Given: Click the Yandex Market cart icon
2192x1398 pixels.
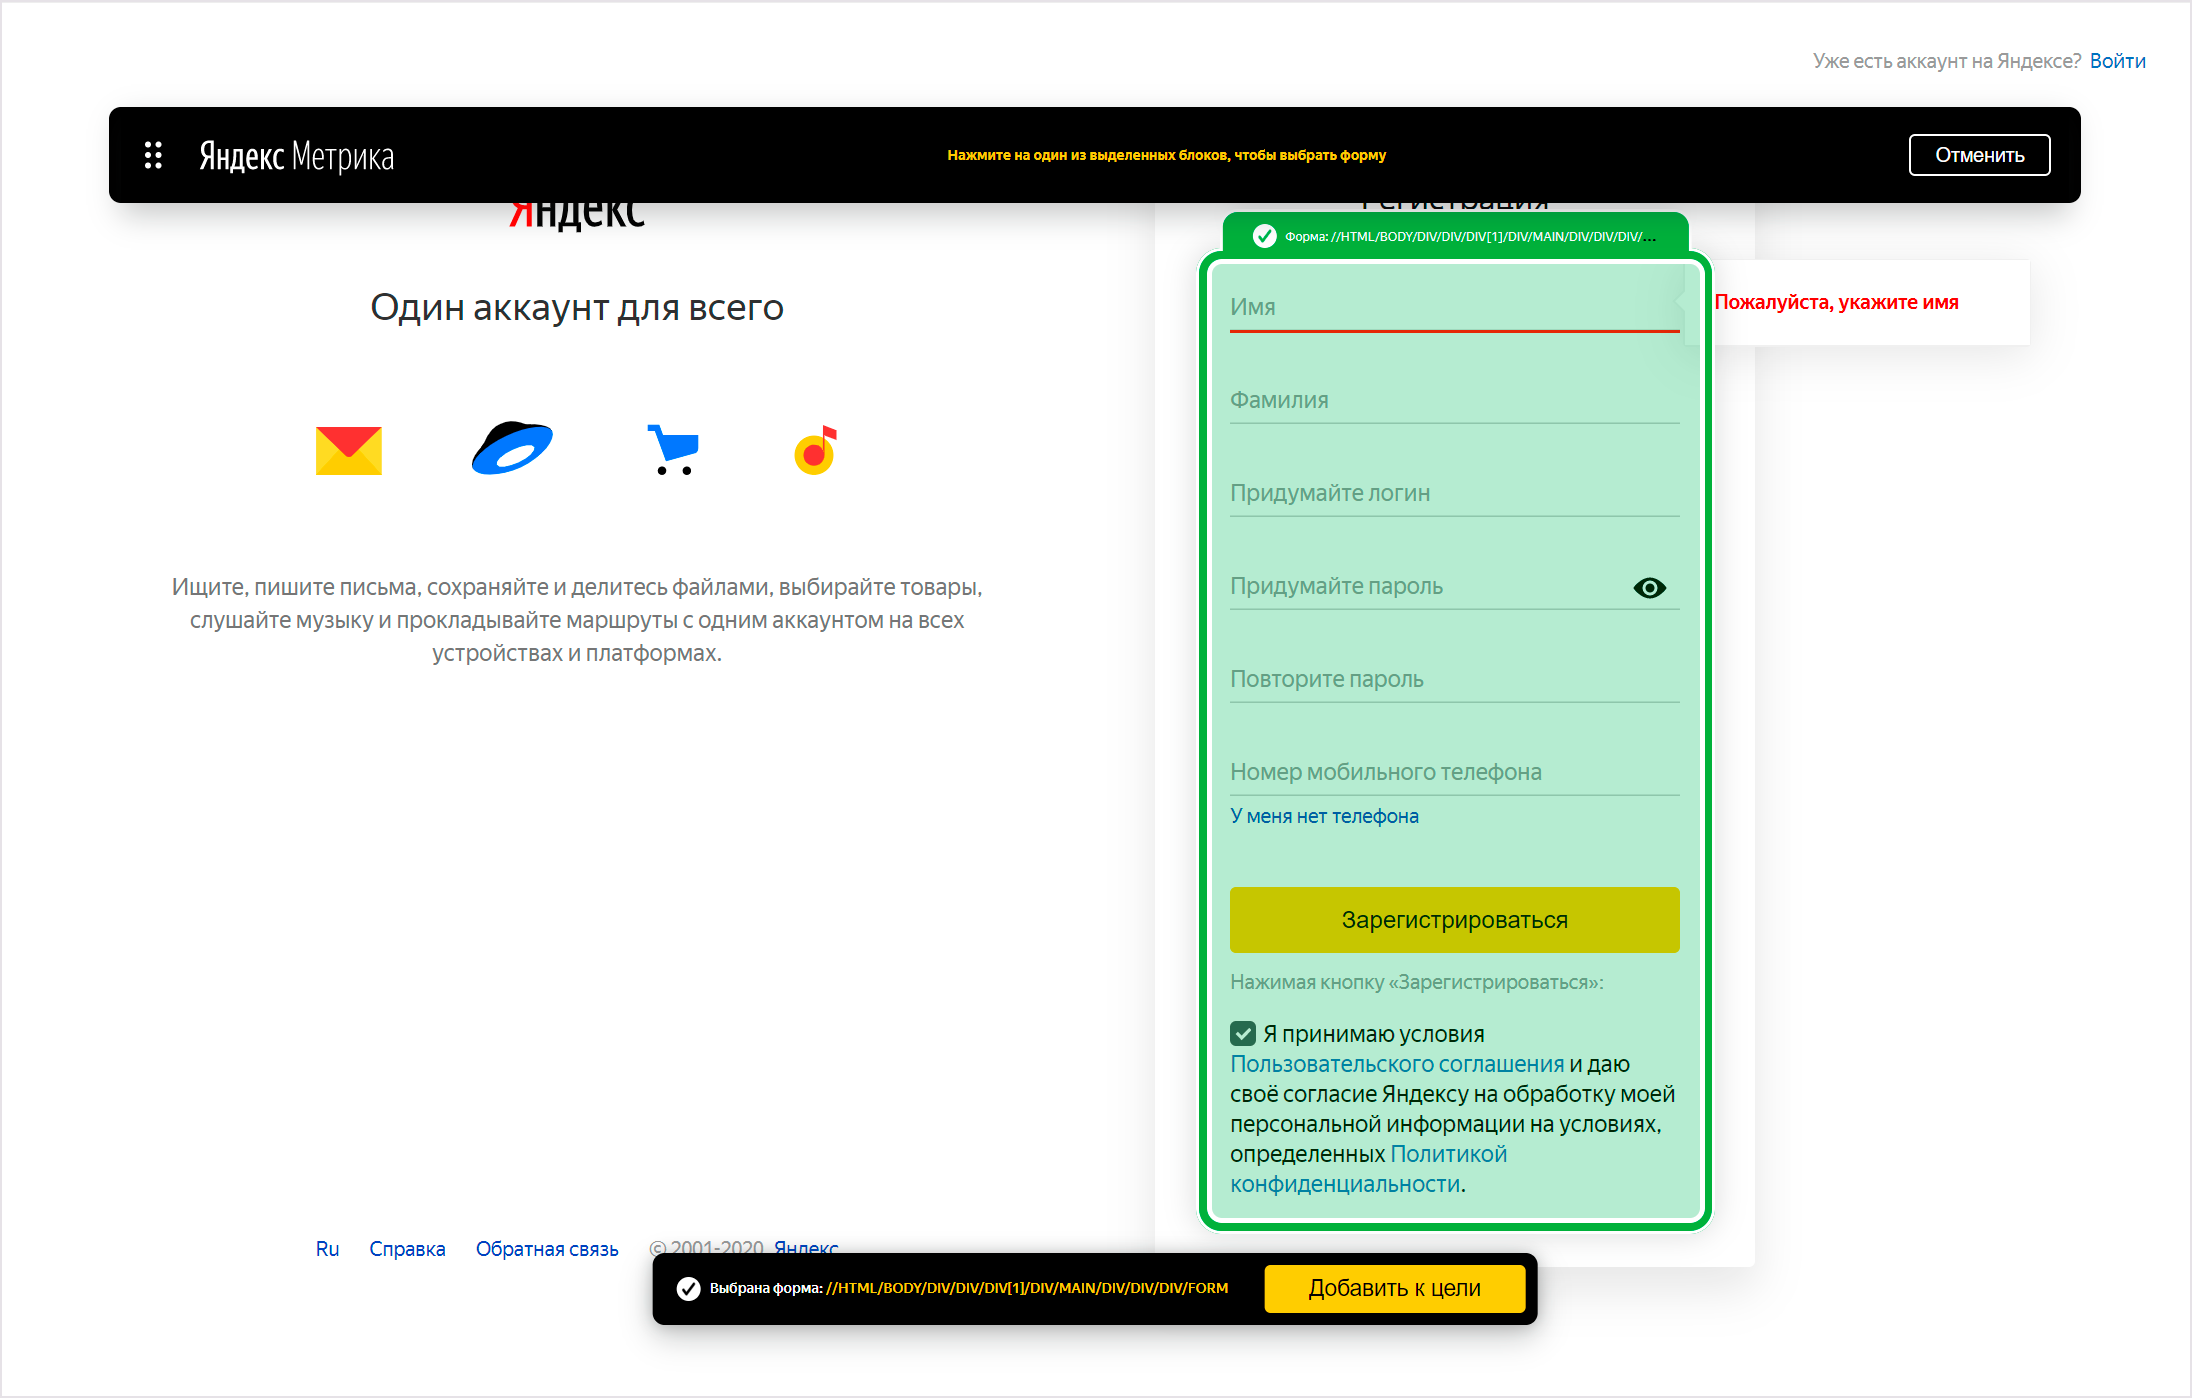Looking at the screenshot, I should tap(674, 450).
